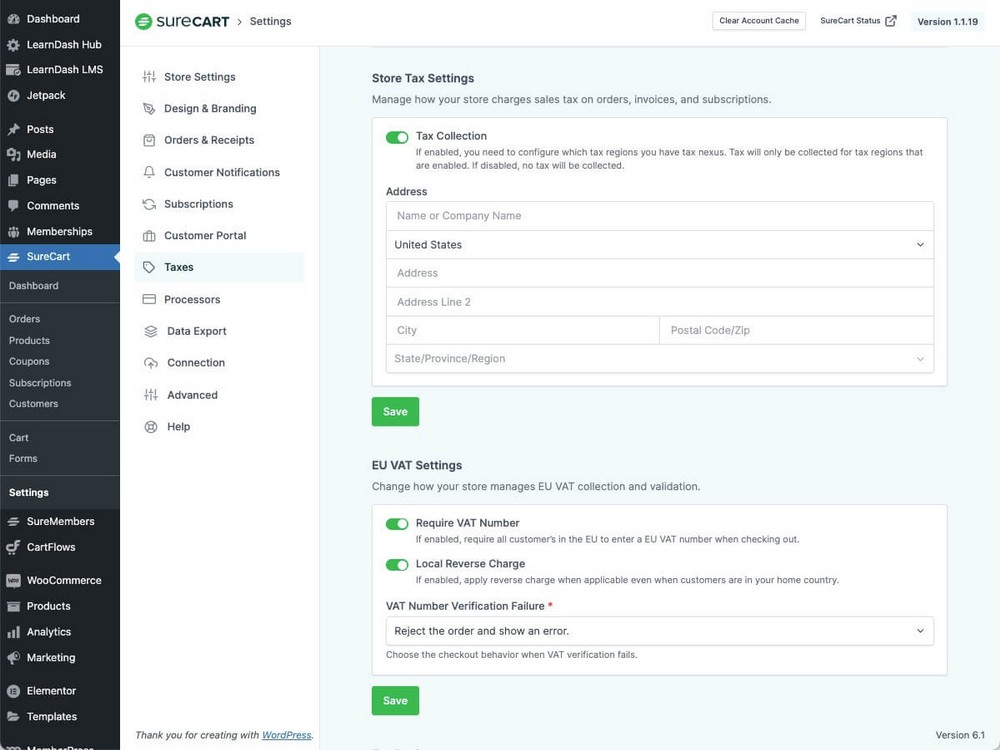
Task: Open SureMembers in admin sidebar
Action: 60,522
